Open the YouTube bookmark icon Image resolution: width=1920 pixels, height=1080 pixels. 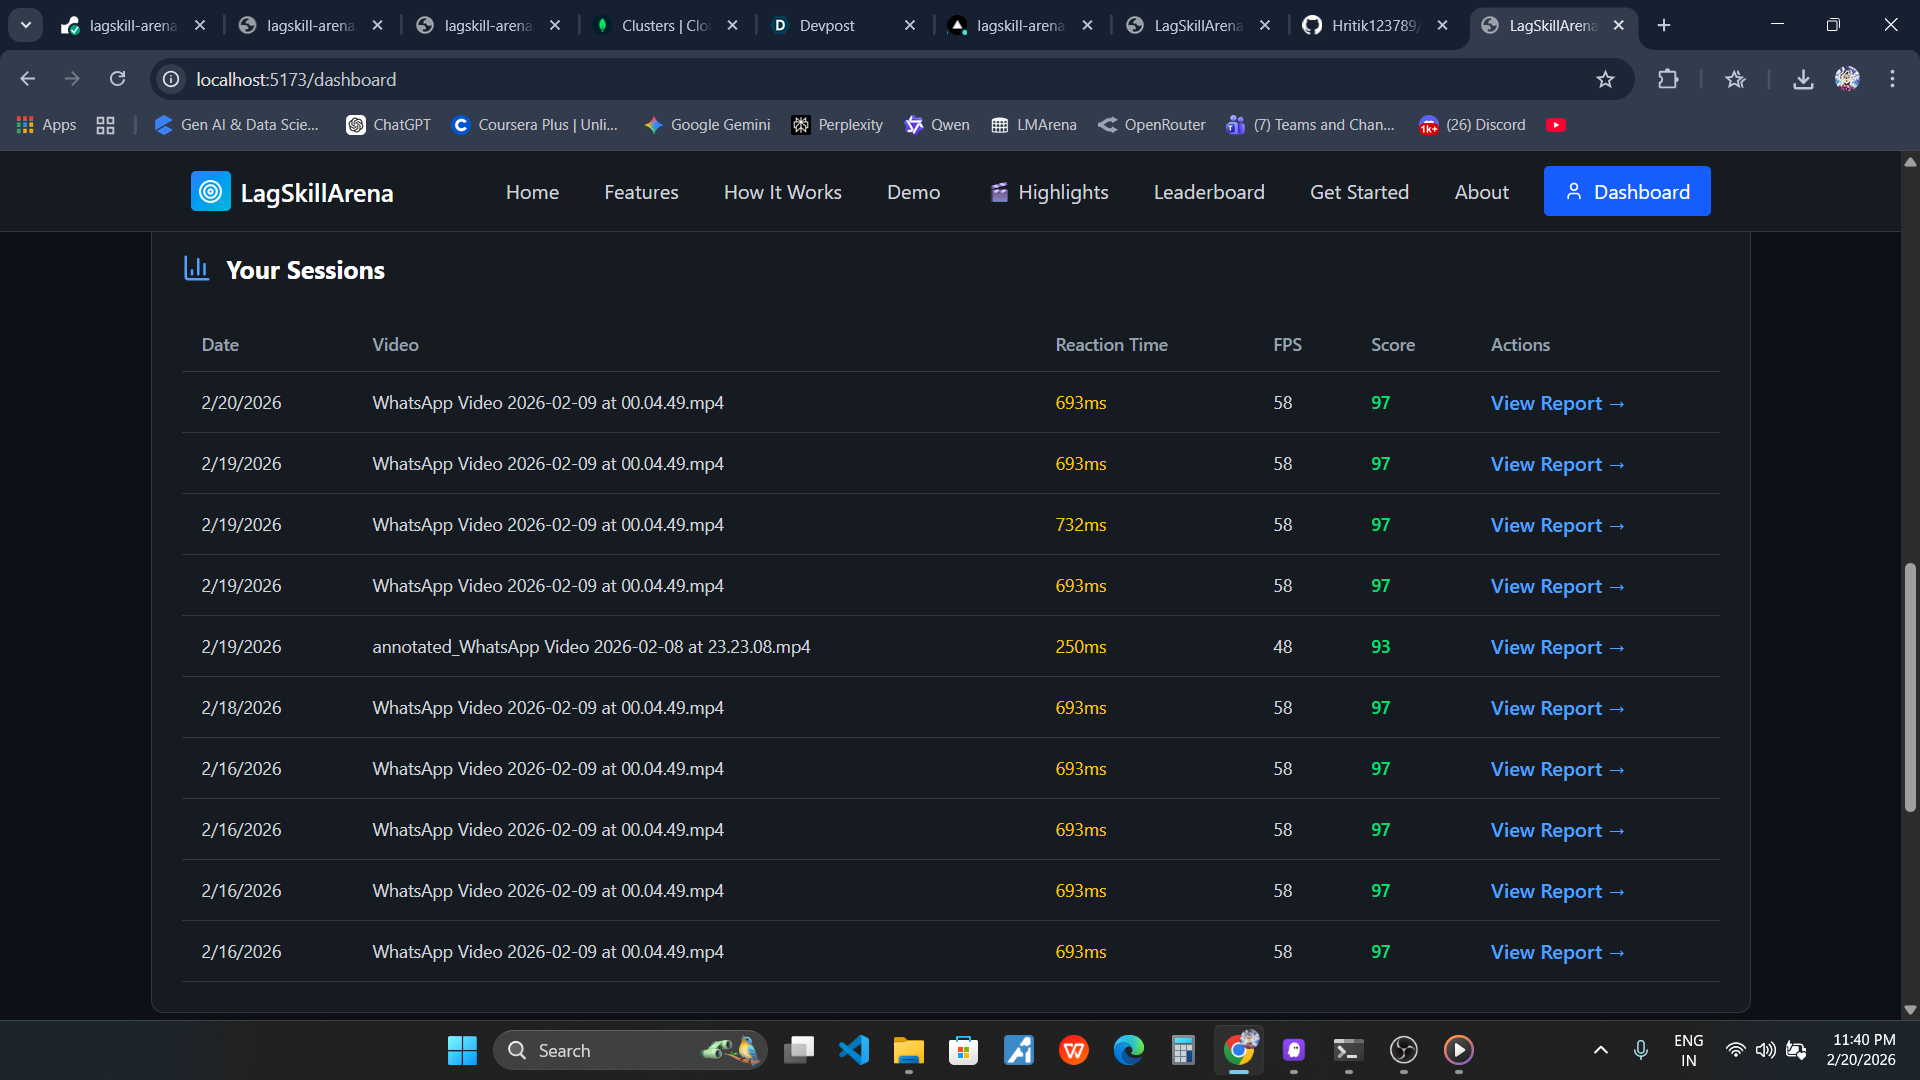tap(1555, 125)
